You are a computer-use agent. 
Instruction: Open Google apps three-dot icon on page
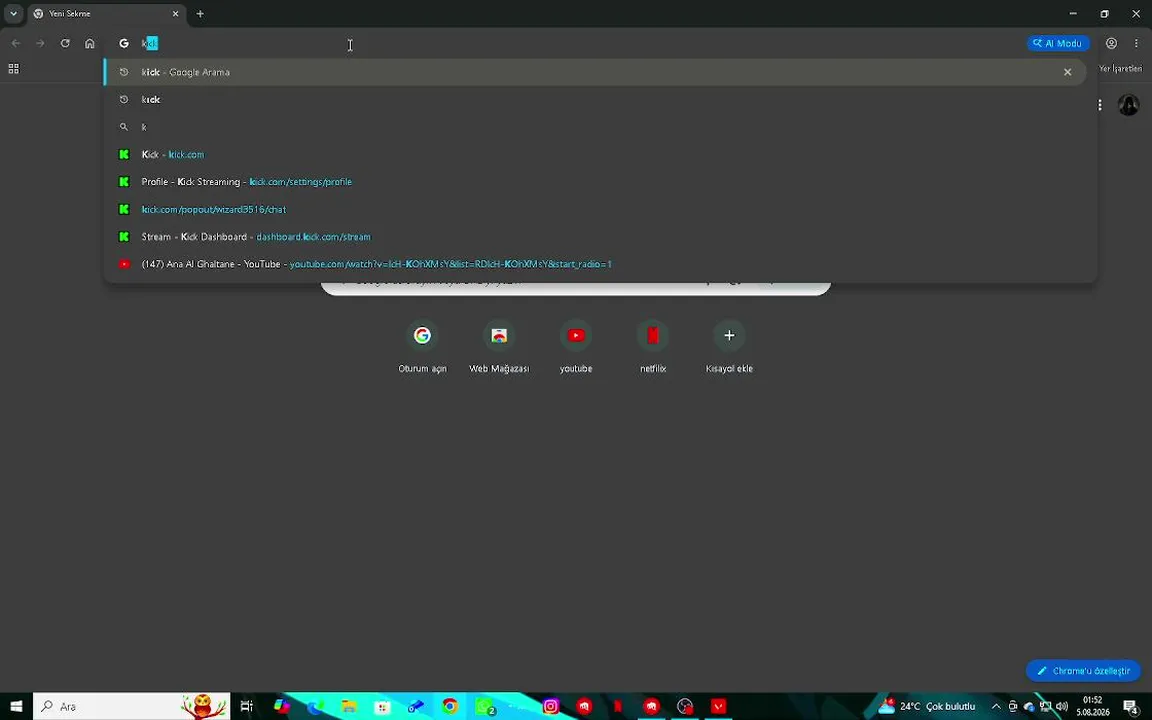(1099, 105)
